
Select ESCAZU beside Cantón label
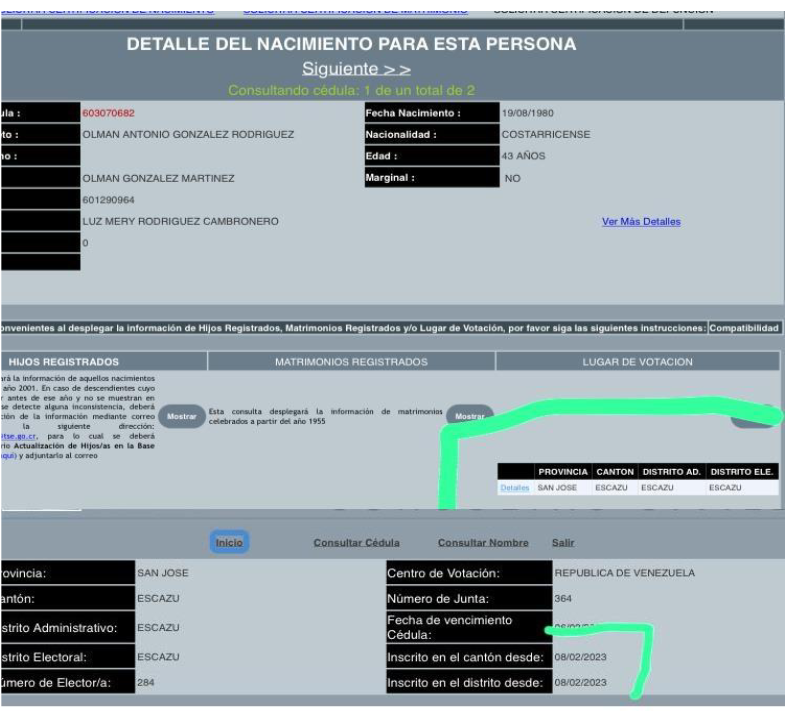(158, 599)
